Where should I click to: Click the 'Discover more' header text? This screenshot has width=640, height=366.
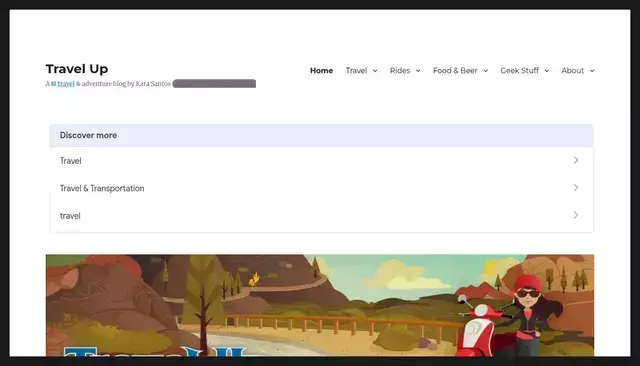pos(88,135)
